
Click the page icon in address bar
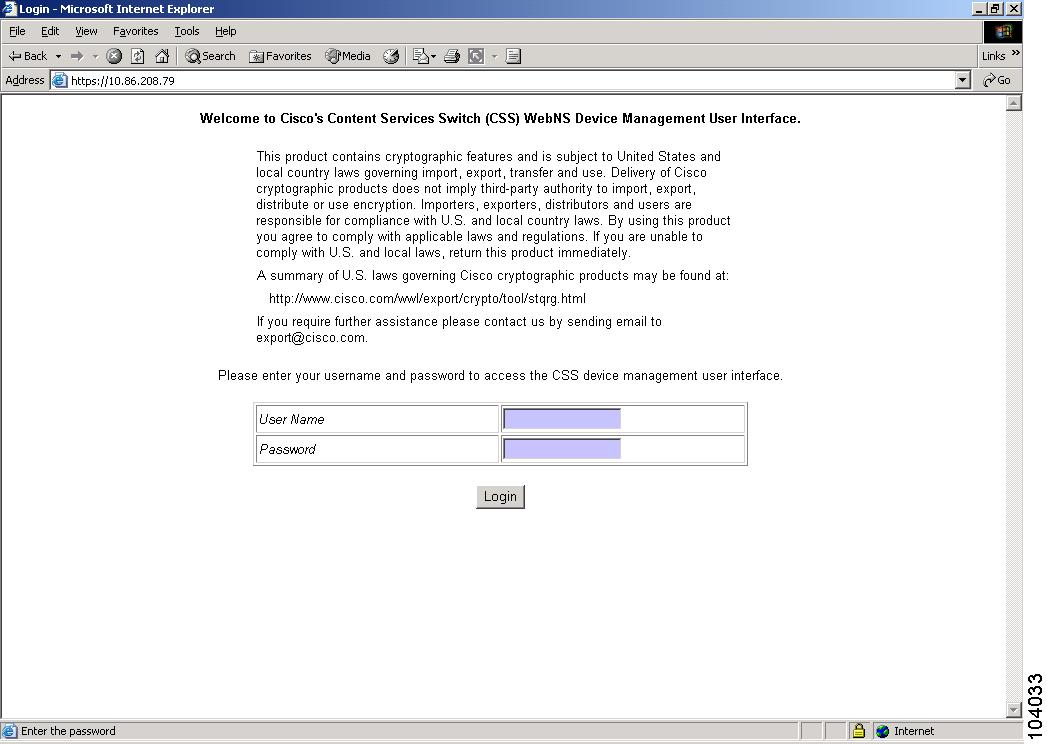tap(59, 80)
